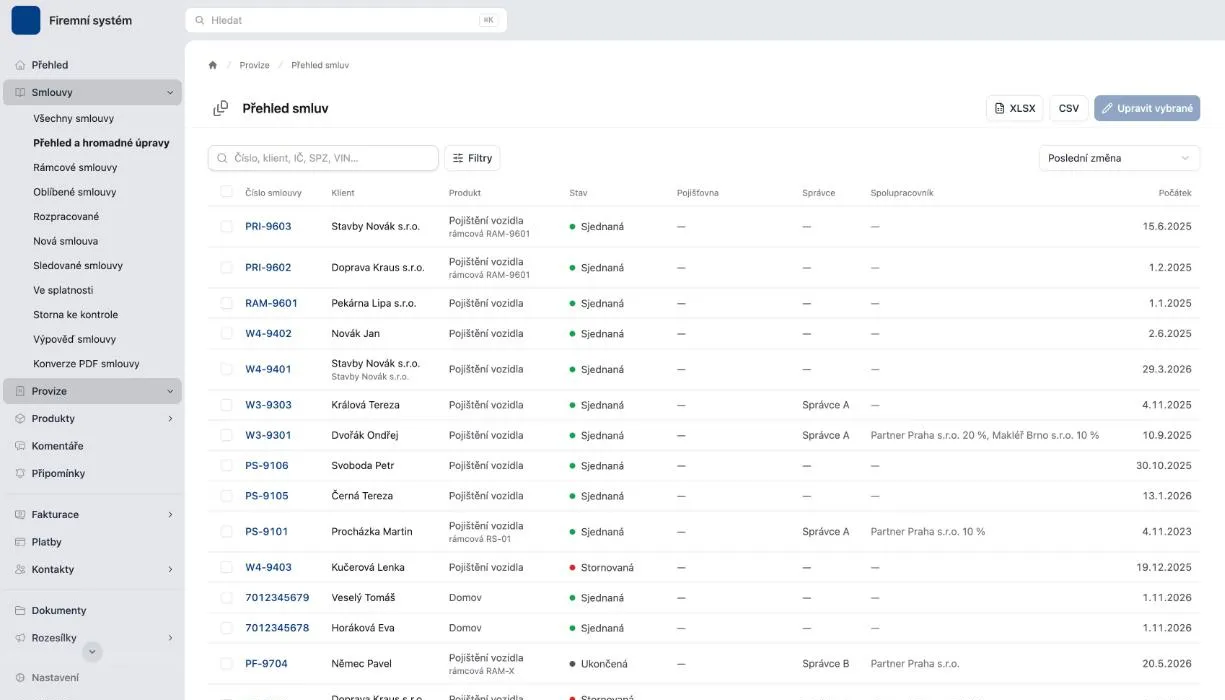Screen dimensions: 1225x700
Task: Click the Přehled smluv copy icon by title
Action: tap(221, 108)
